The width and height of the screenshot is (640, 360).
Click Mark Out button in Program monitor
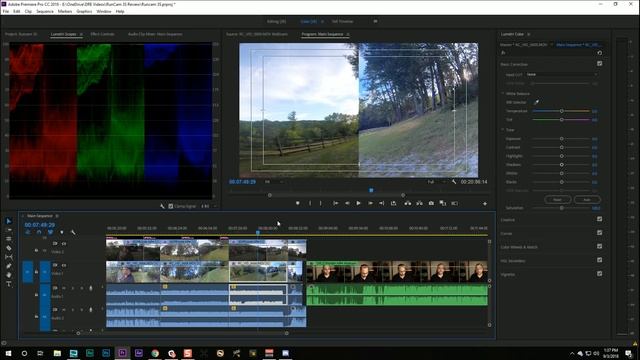[x=321, y=203]
